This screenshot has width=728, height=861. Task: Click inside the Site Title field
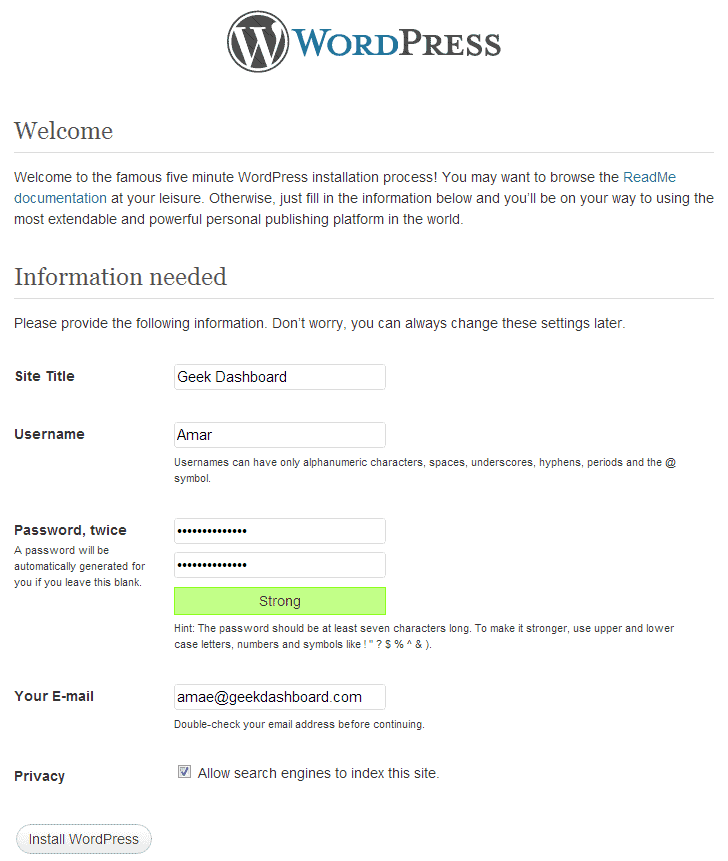[x=279, y=377]
